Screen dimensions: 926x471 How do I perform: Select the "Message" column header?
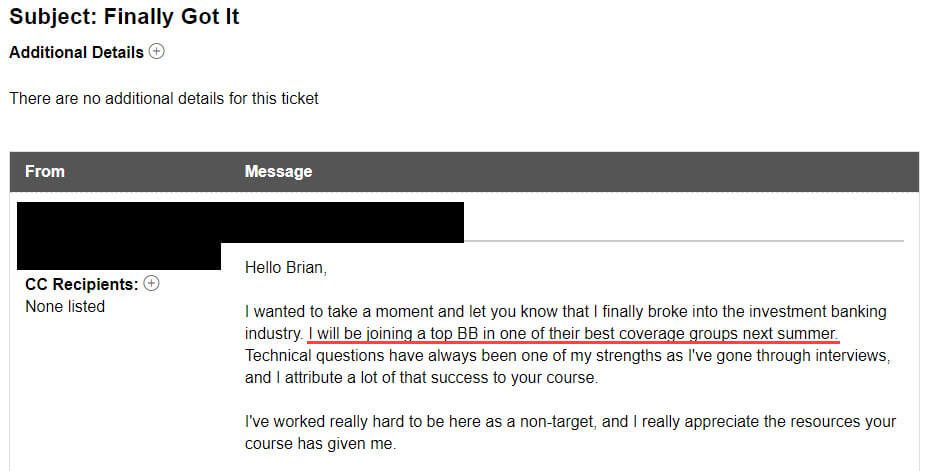click(278, 171)
